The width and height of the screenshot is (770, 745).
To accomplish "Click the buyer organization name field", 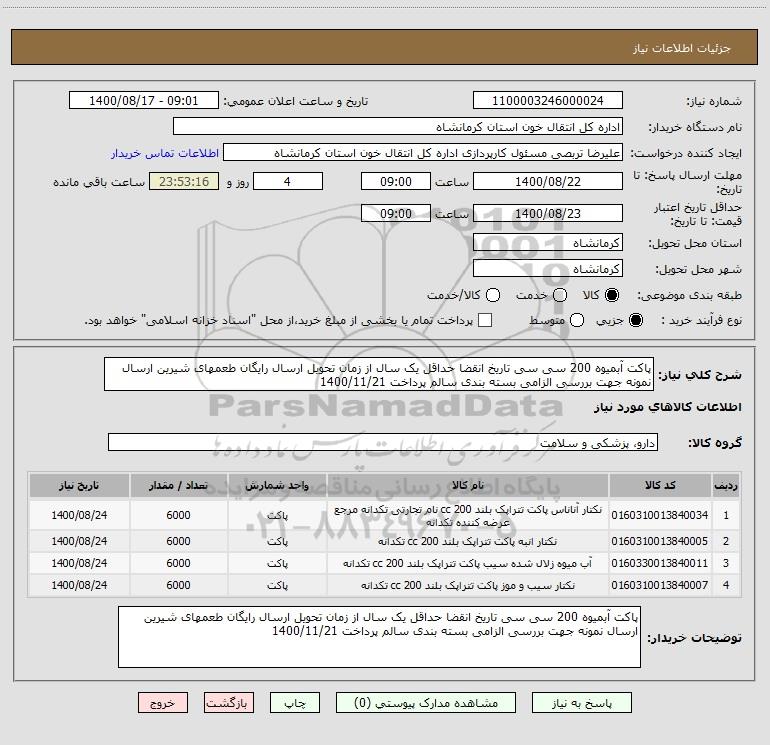I will tap(398, 127).
